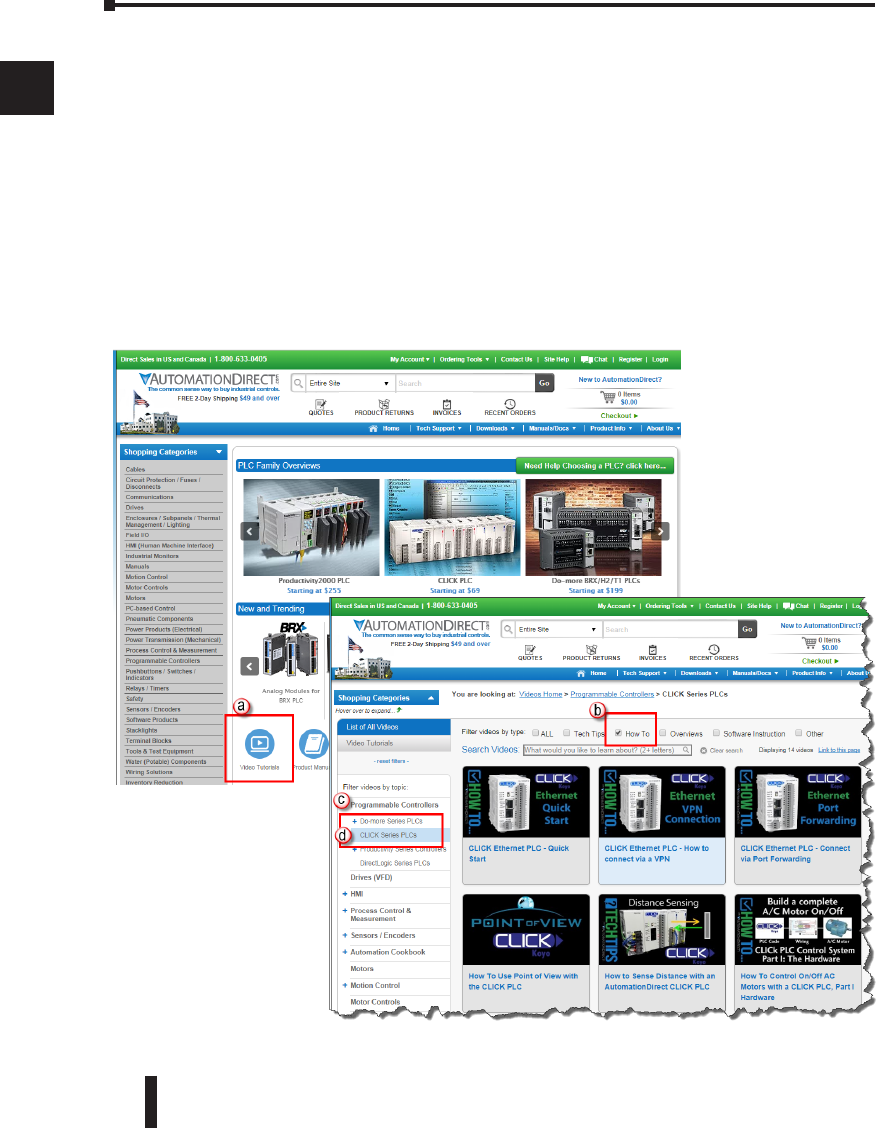Expand Shopping Categories header on homepage

coord(173,452)
